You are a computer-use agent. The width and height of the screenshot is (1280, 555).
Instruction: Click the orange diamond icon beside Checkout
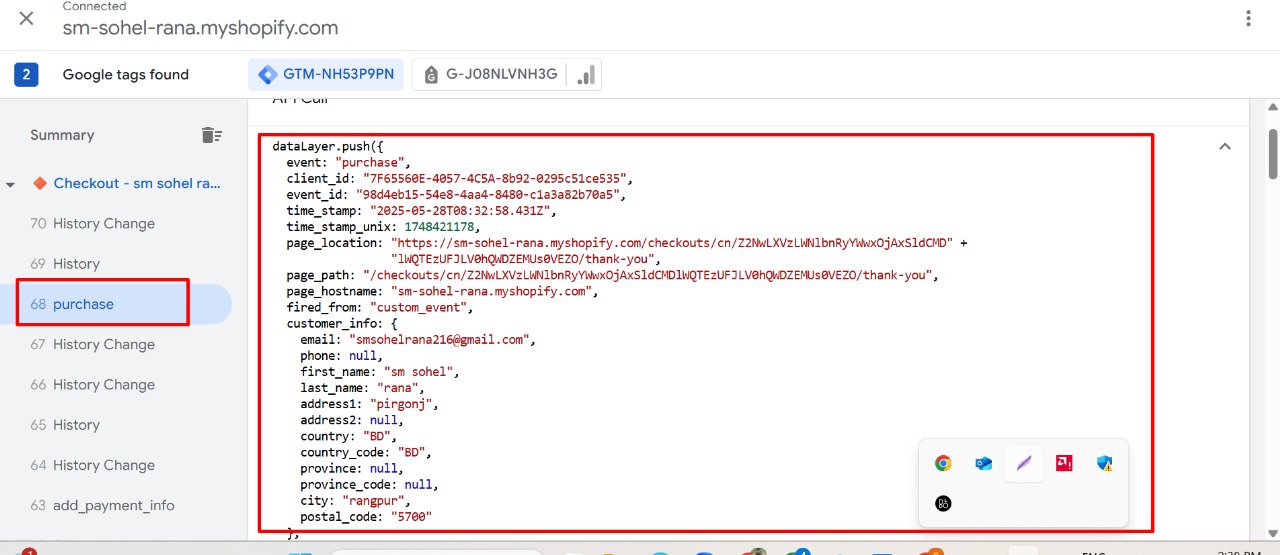[x=40, y=183]
